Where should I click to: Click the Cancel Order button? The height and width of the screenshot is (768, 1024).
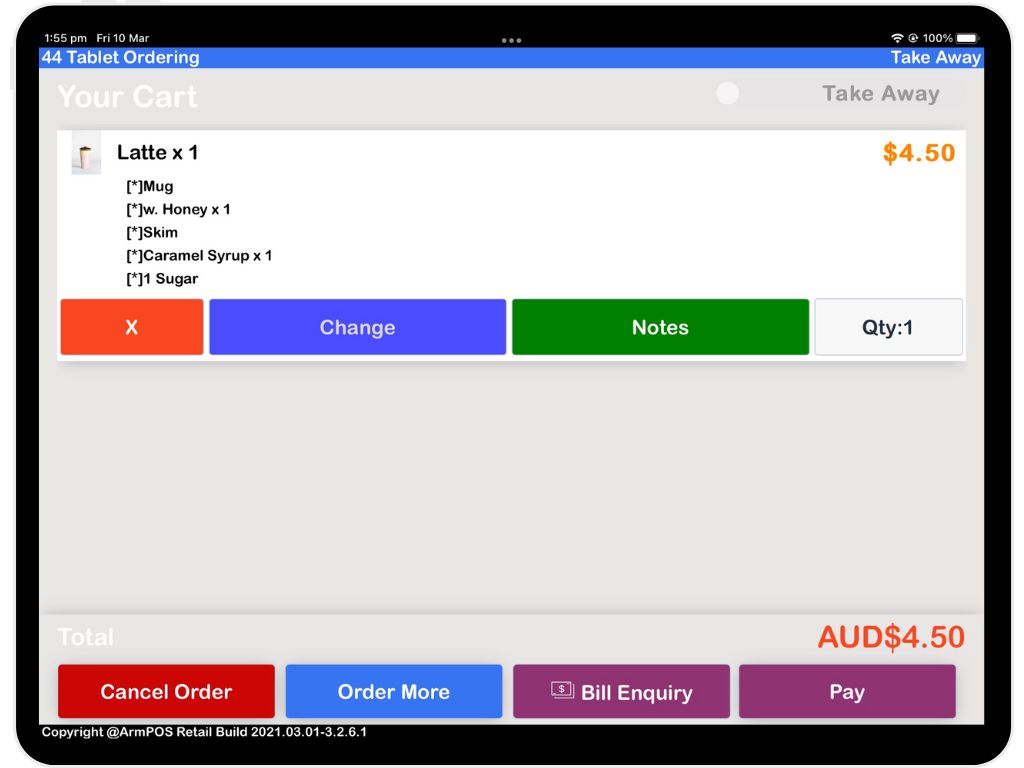[166, 691]
